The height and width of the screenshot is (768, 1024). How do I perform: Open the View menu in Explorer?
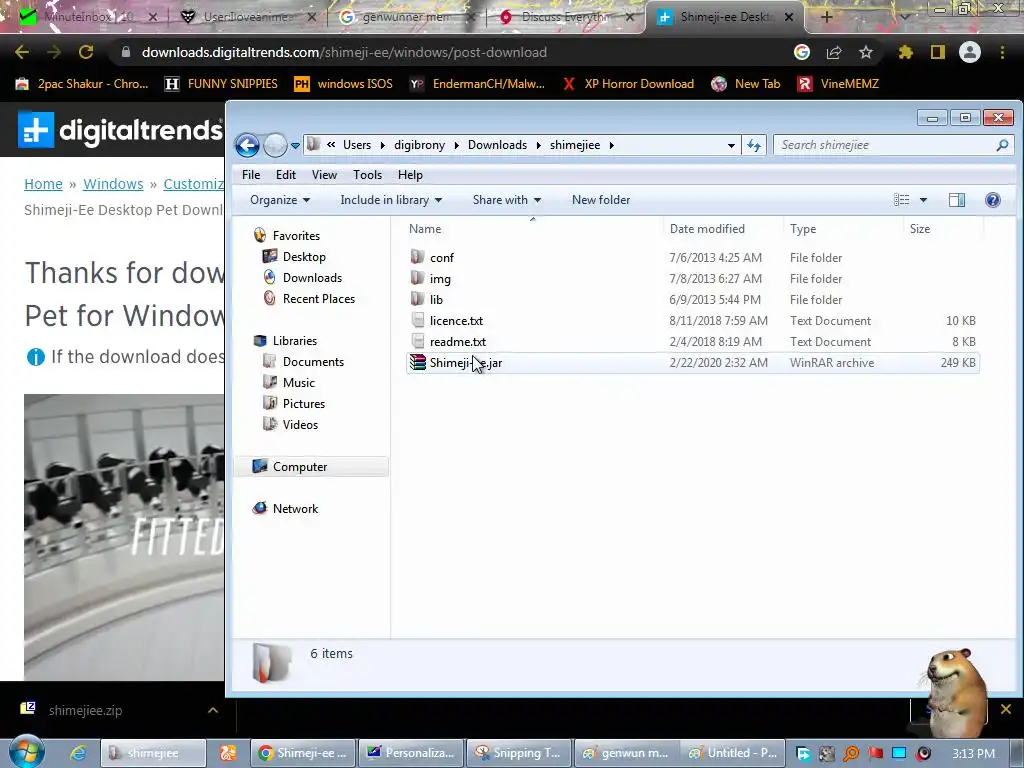pos(324,174)
